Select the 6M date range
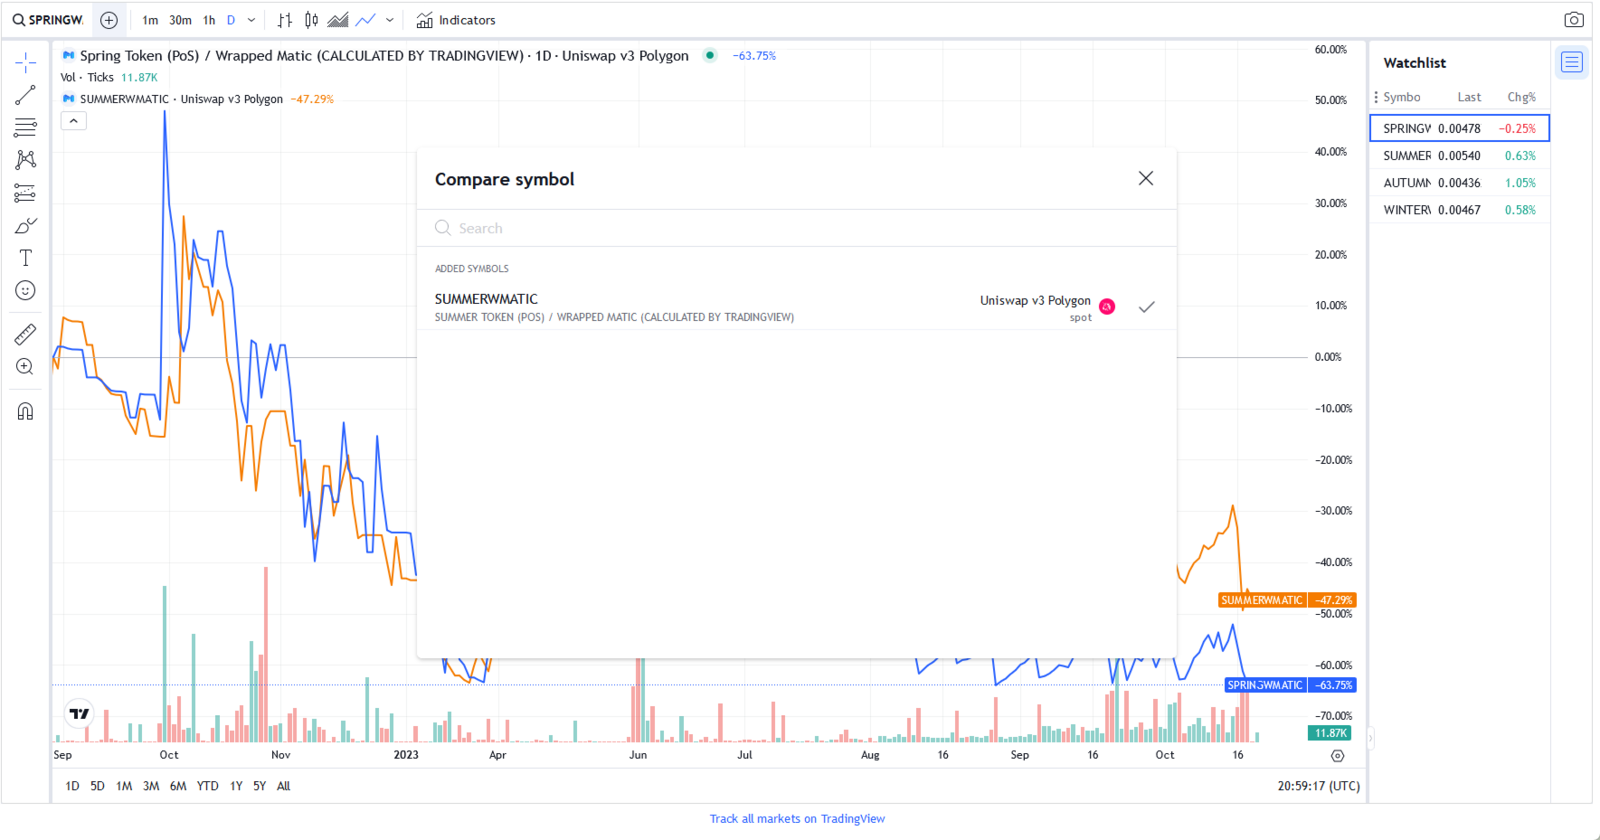Screen dimensions: 1600x840 (178, 786)
